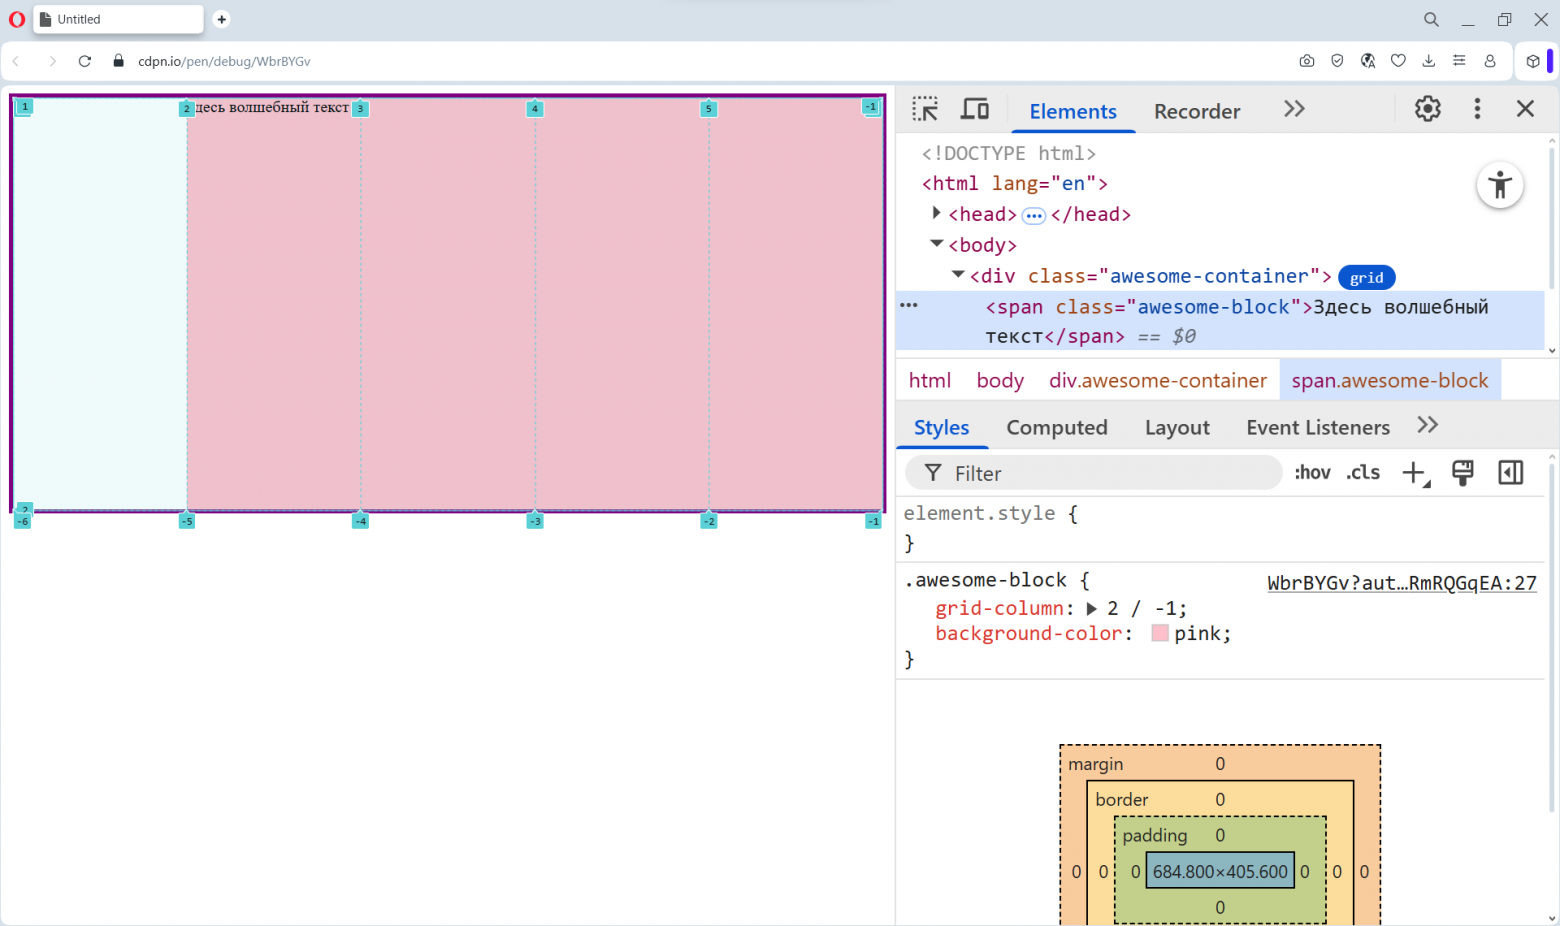Switch to the Computed tab
The height and width of the screenshot is (926, 1560).
click(1057, 427)
